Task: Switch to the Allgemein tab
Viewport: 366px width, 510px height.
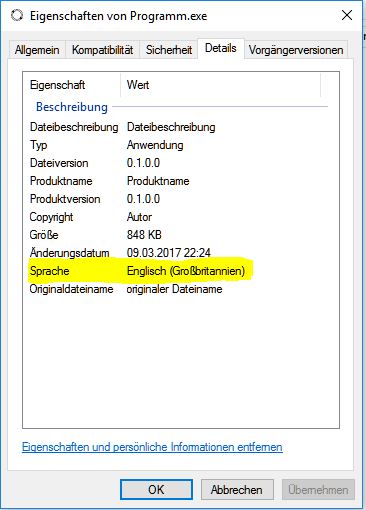Action: (x=37, y=50)
